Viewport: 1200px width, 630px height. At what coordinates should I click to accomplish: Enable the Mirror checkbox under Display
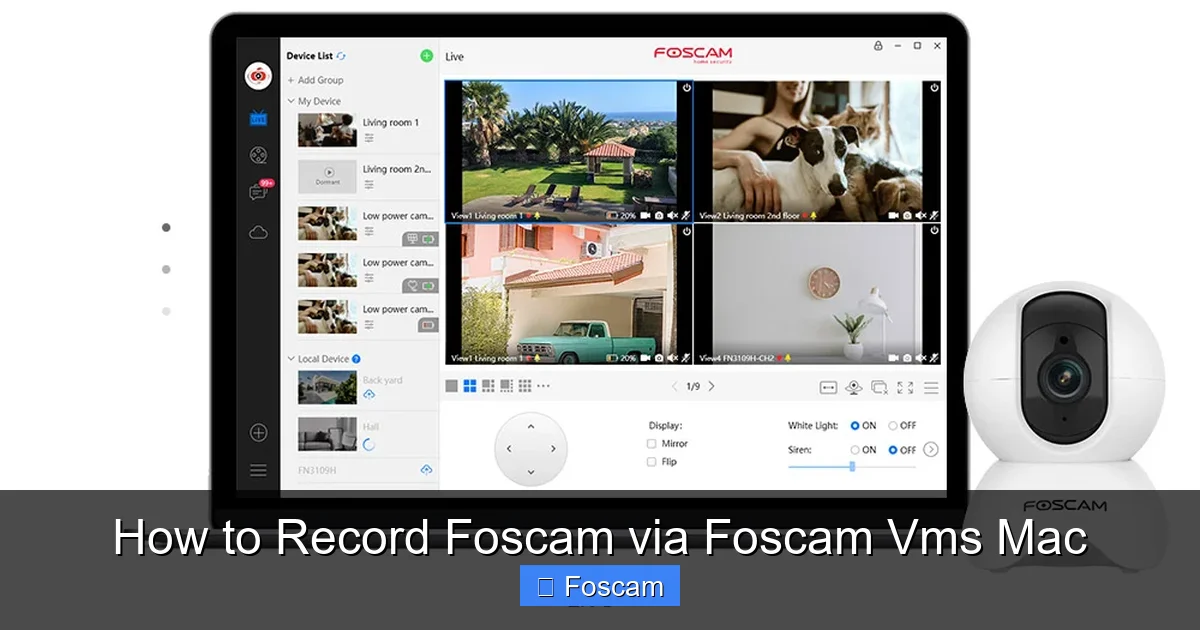(650, 443)
